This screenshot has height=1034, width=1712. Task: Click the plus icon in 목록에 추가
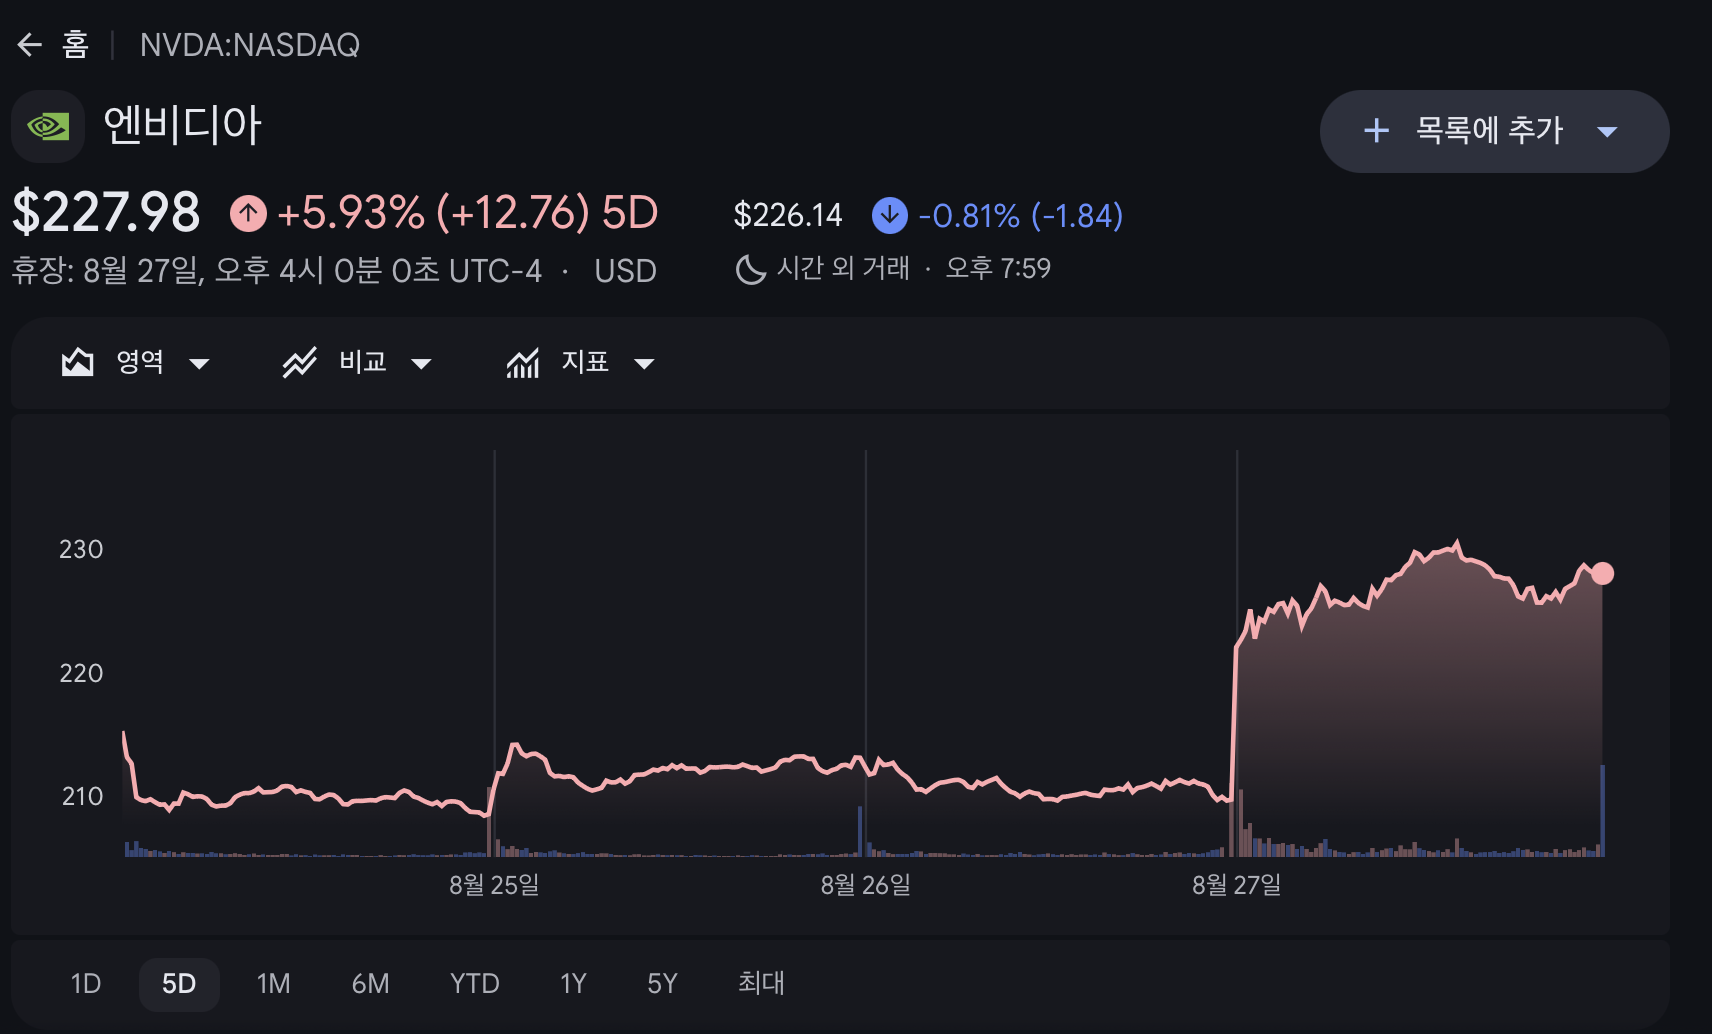(1377, 130)
